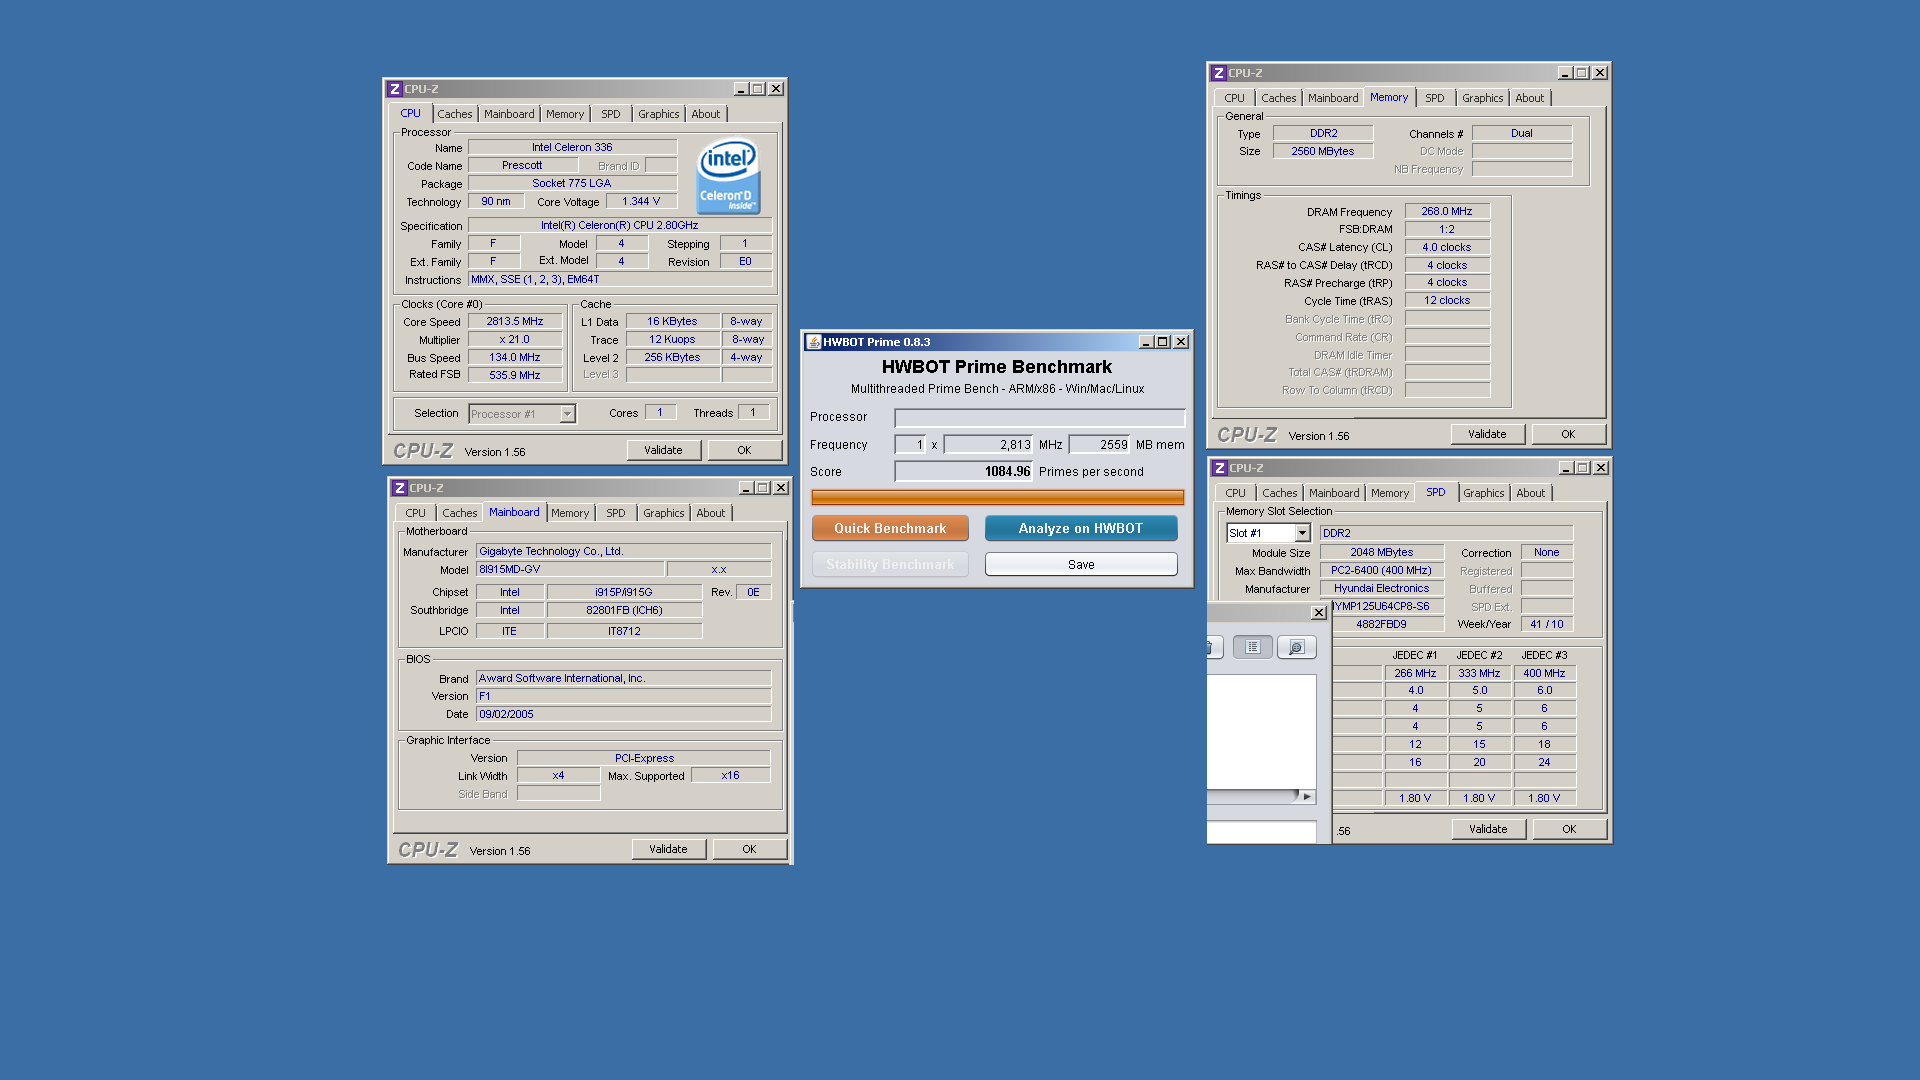Click the PC2-6400 (400 MHz) bandwidth value

point(1382,571)
